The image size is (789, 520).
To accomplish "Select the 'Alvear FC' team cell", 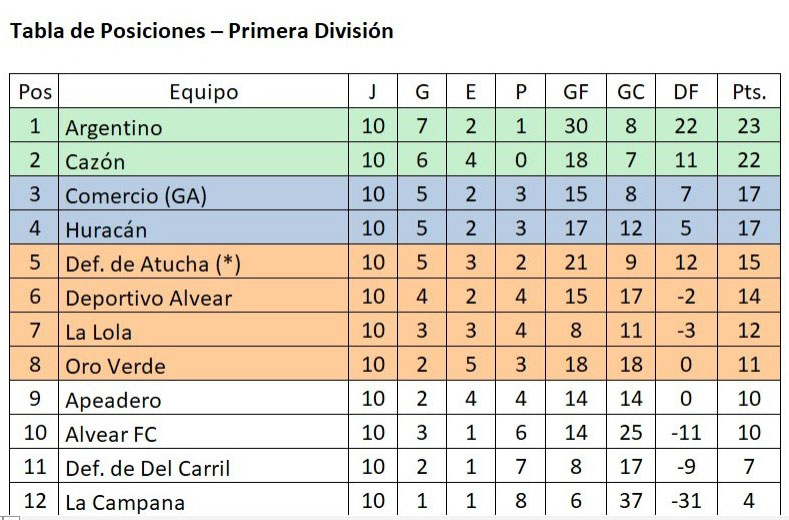I will pyautogui.click(x=203, y=432).
